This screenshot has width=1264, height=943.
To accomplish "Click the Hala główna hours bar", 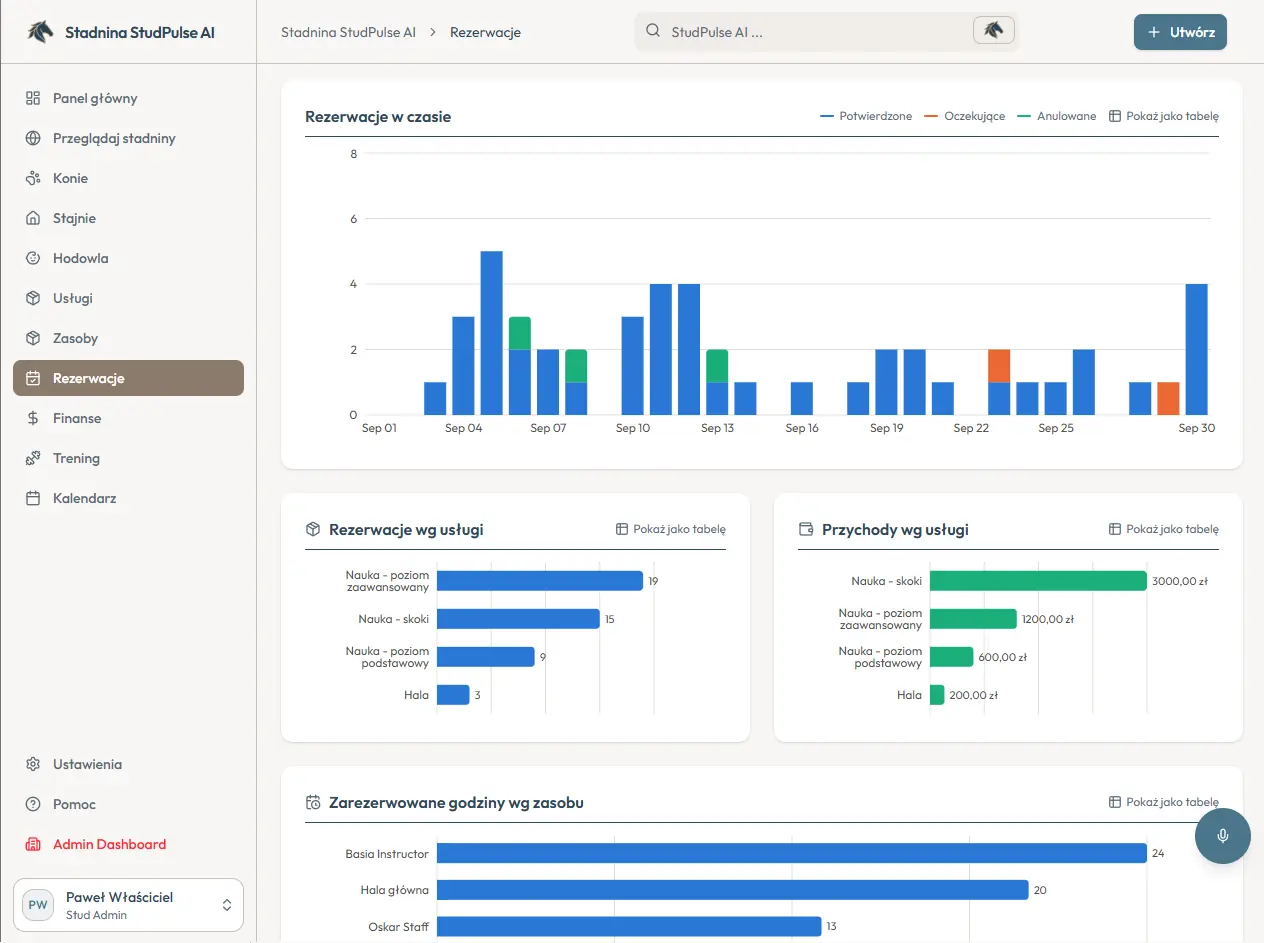I will [x=732, y=890].
